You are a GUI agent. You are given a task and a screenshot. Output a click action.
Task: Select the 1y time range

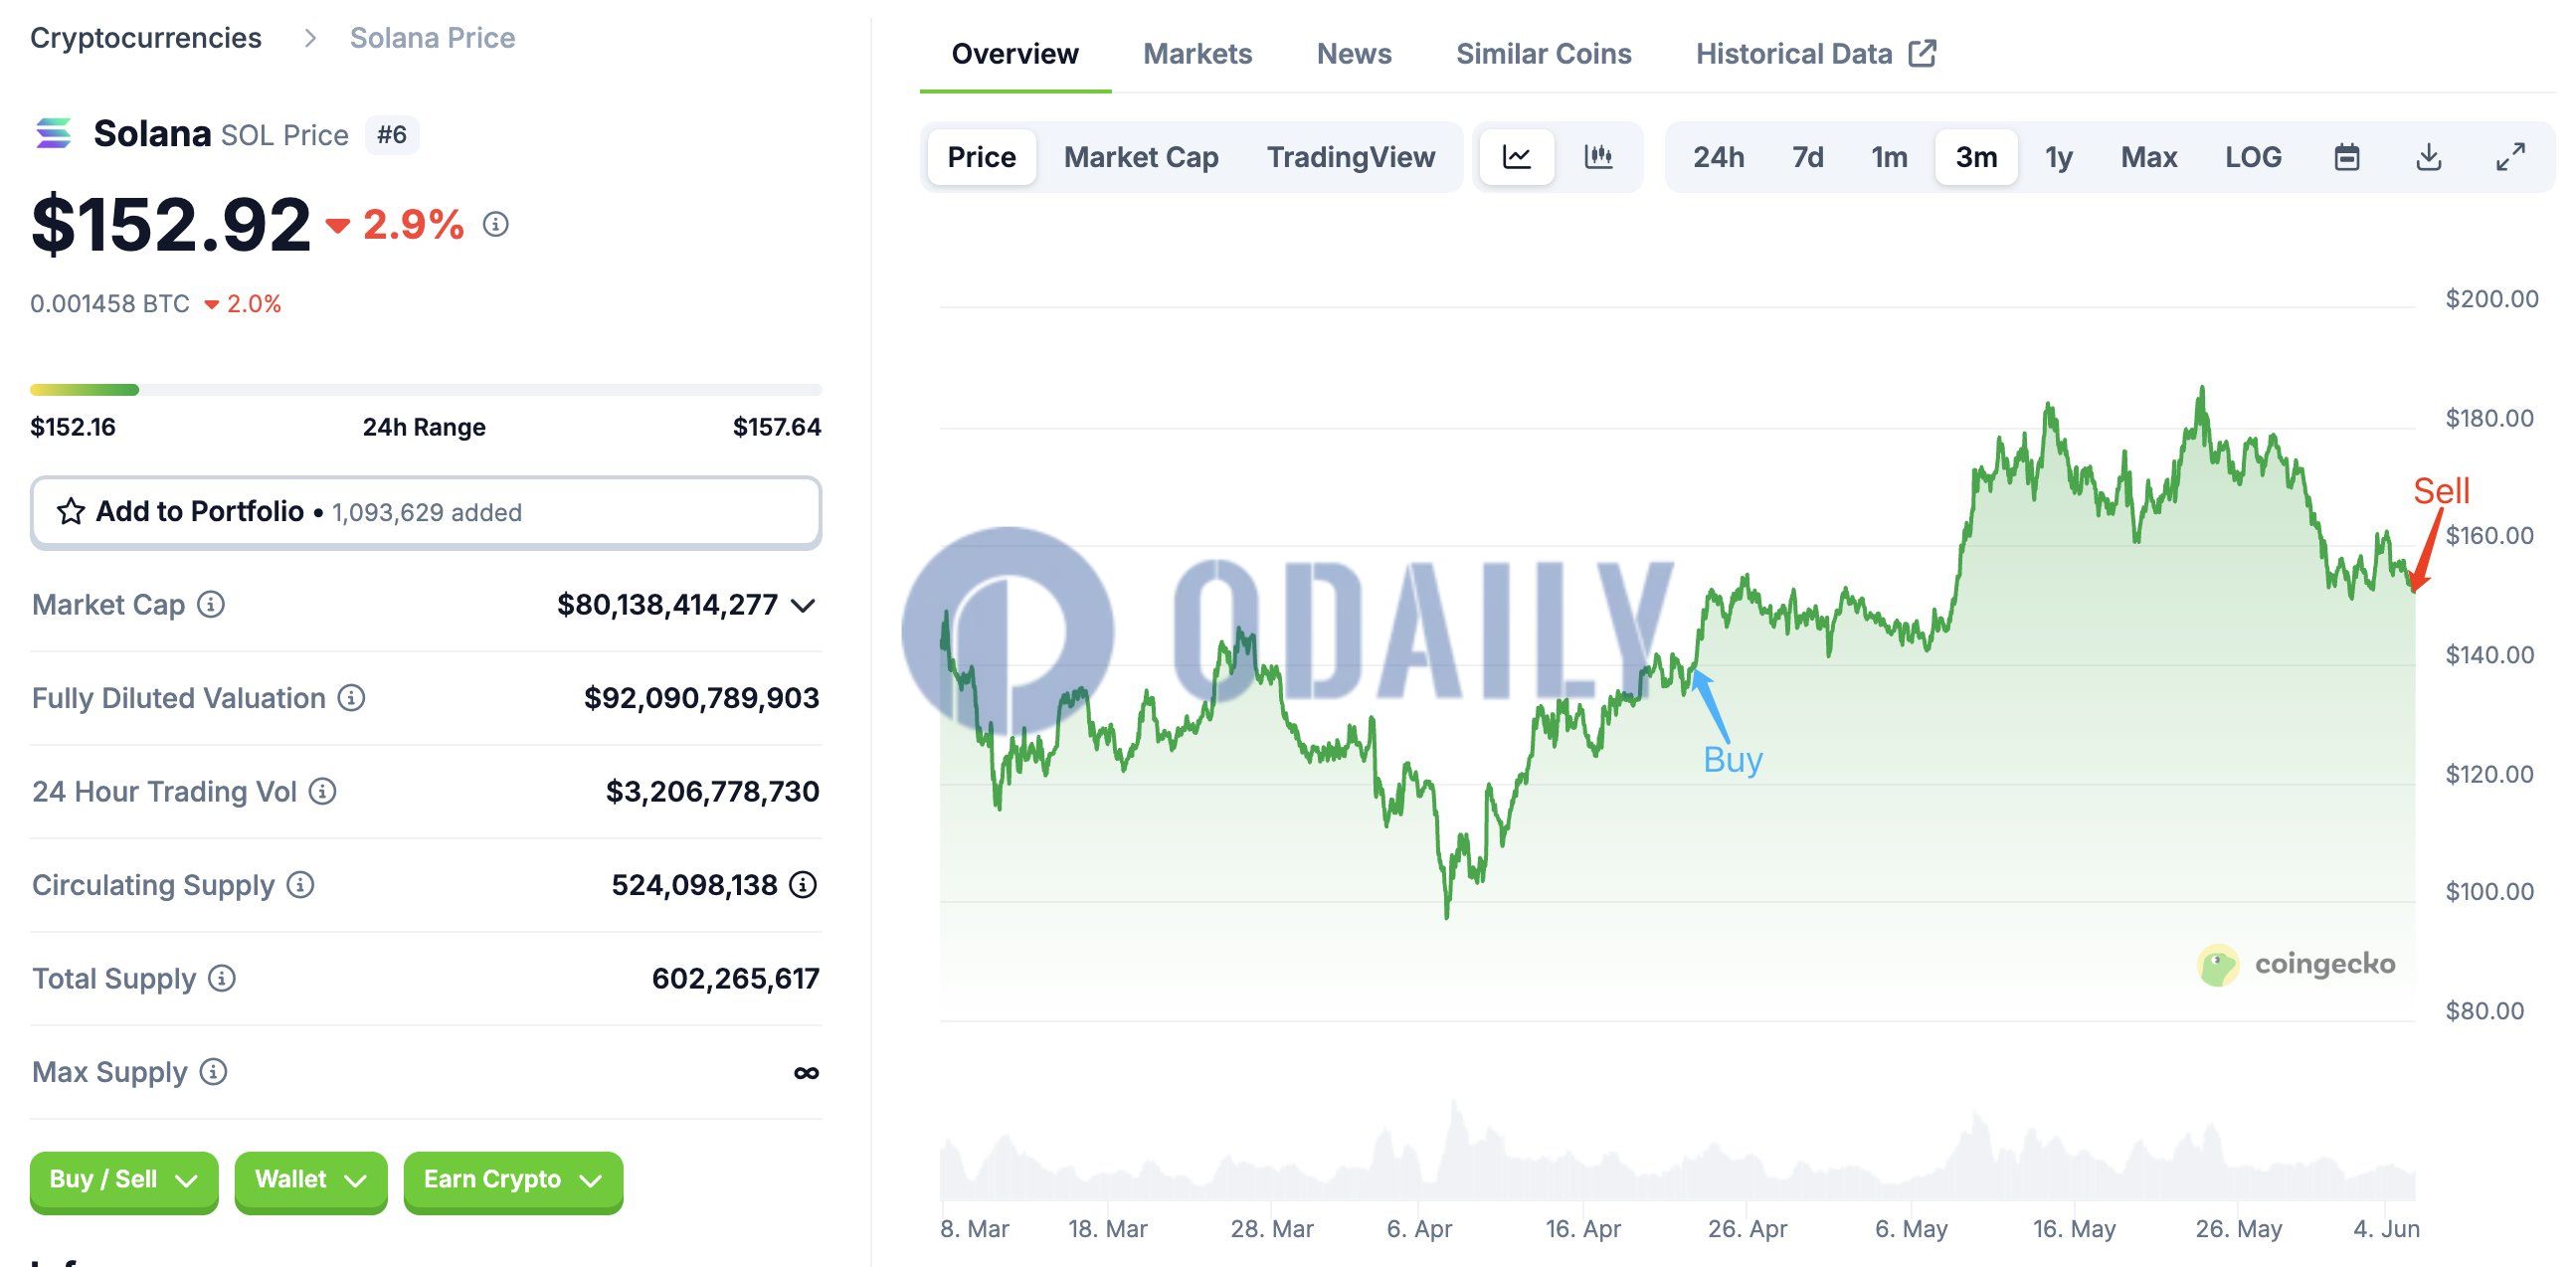point(2059,157)
